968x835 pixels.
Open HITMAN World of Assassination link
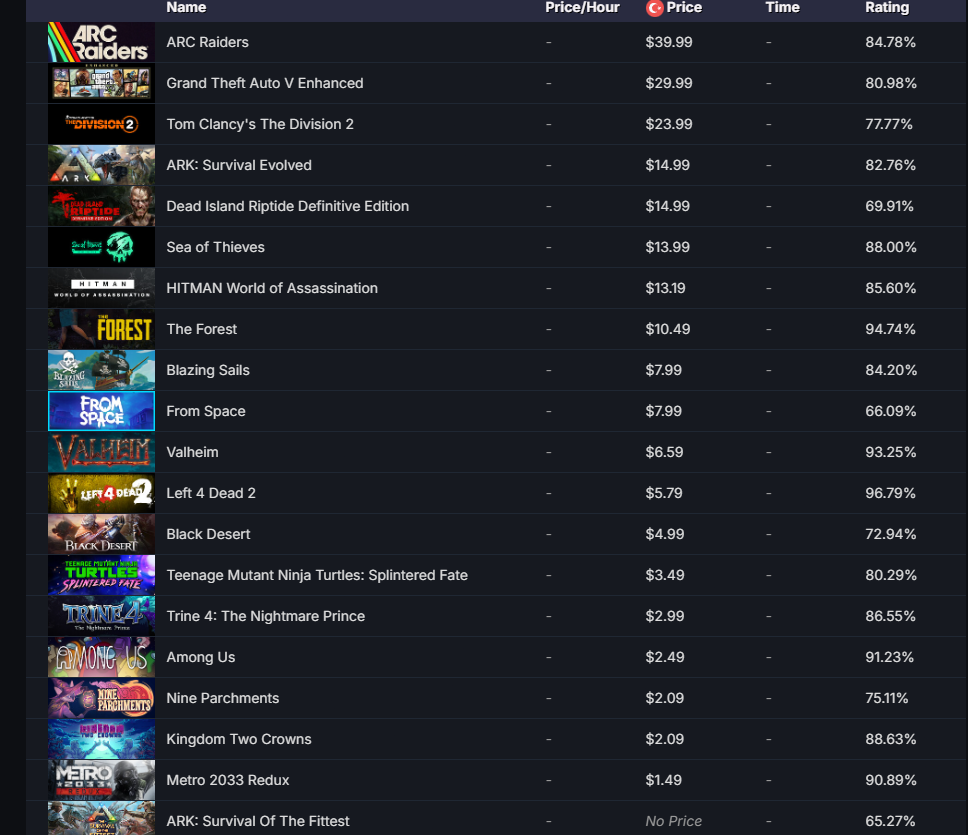[x=272, y=288]
